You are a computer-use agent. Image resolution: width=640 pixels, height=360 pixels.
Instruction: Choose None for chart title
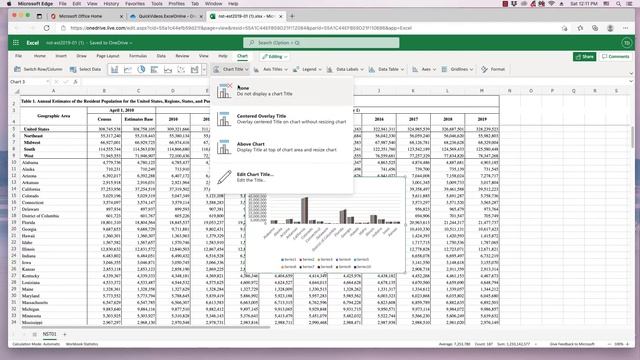282,91
